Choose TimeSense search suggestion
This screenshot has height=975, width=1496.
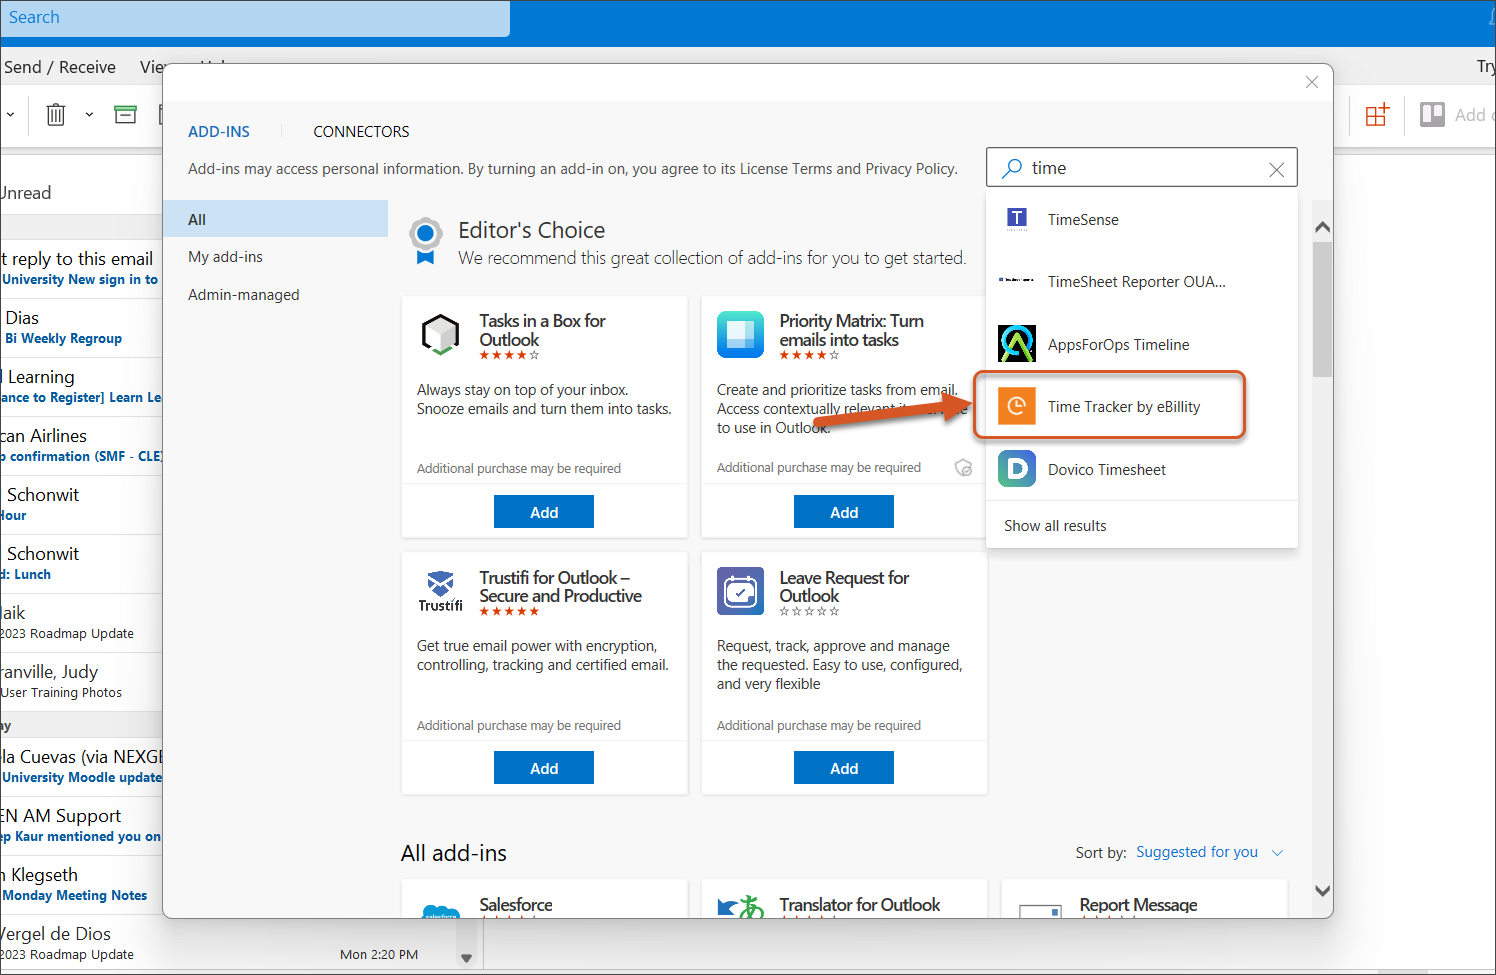1142,219
